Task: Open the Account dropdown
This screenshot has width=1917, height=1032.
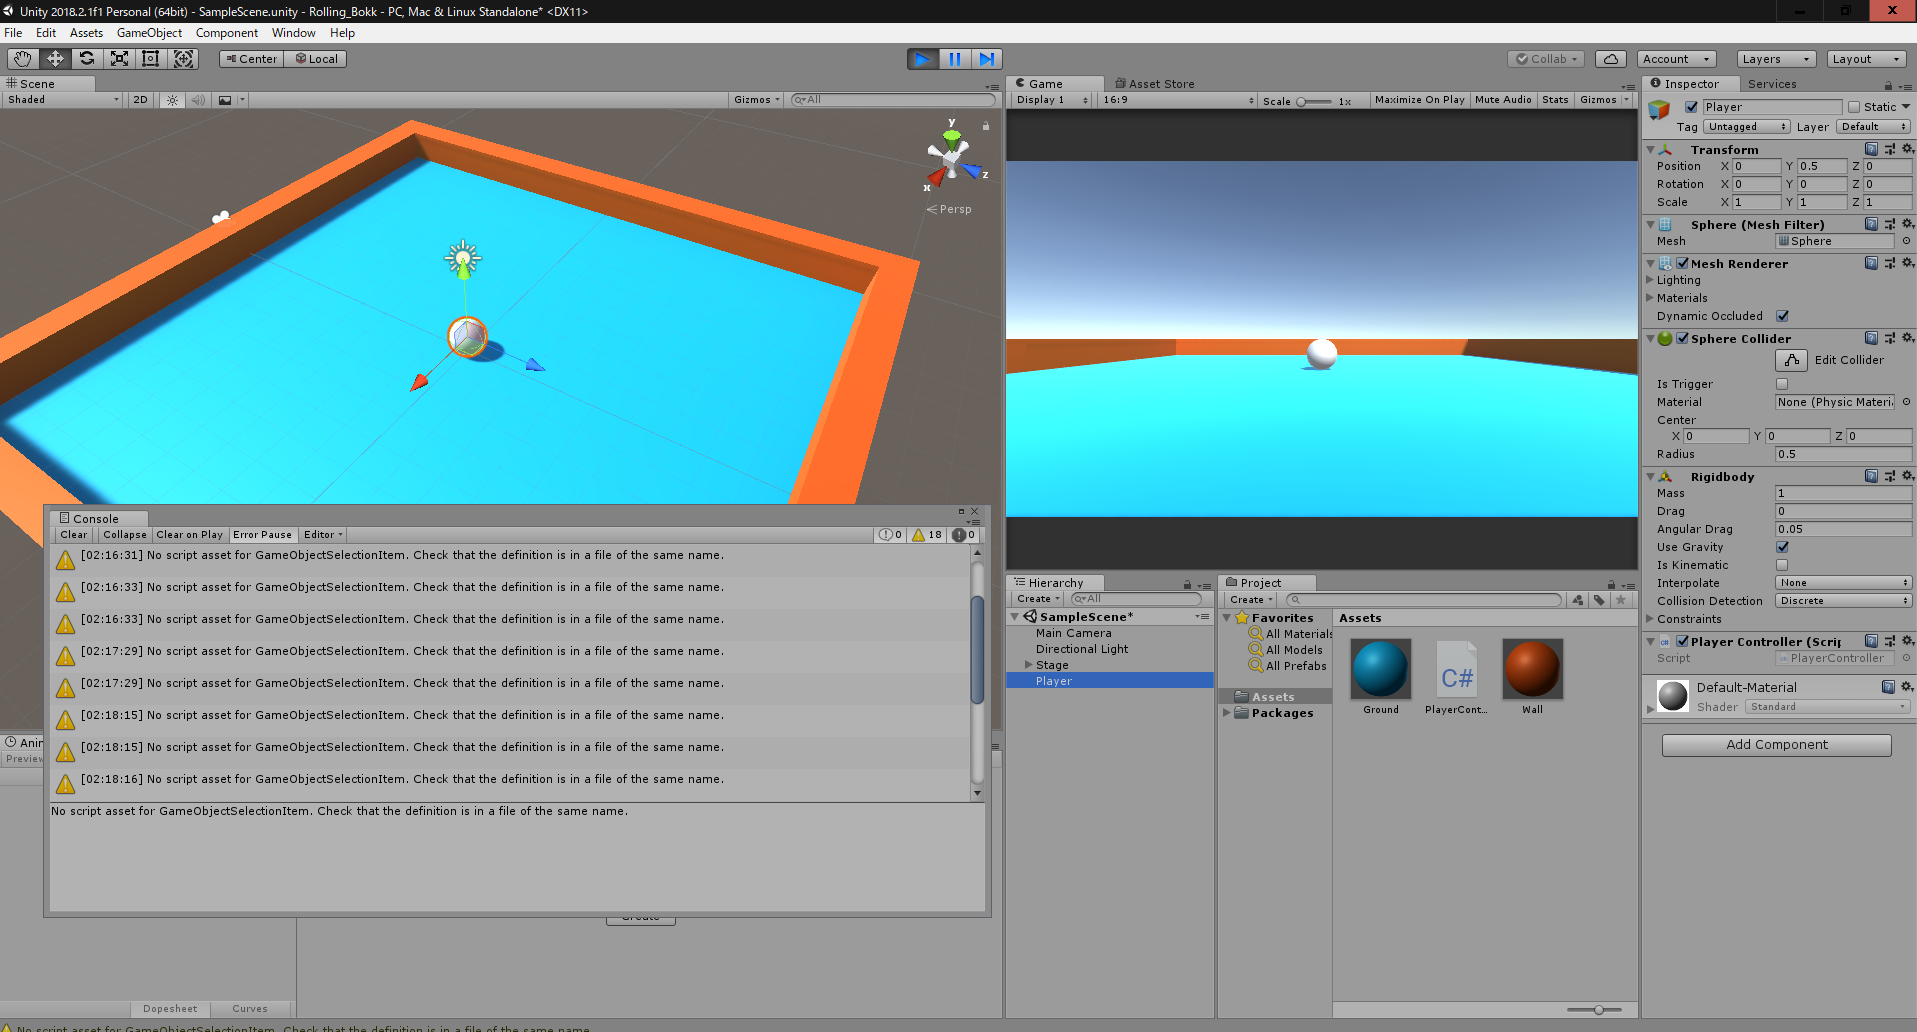Action: (x=1677, y=59)
